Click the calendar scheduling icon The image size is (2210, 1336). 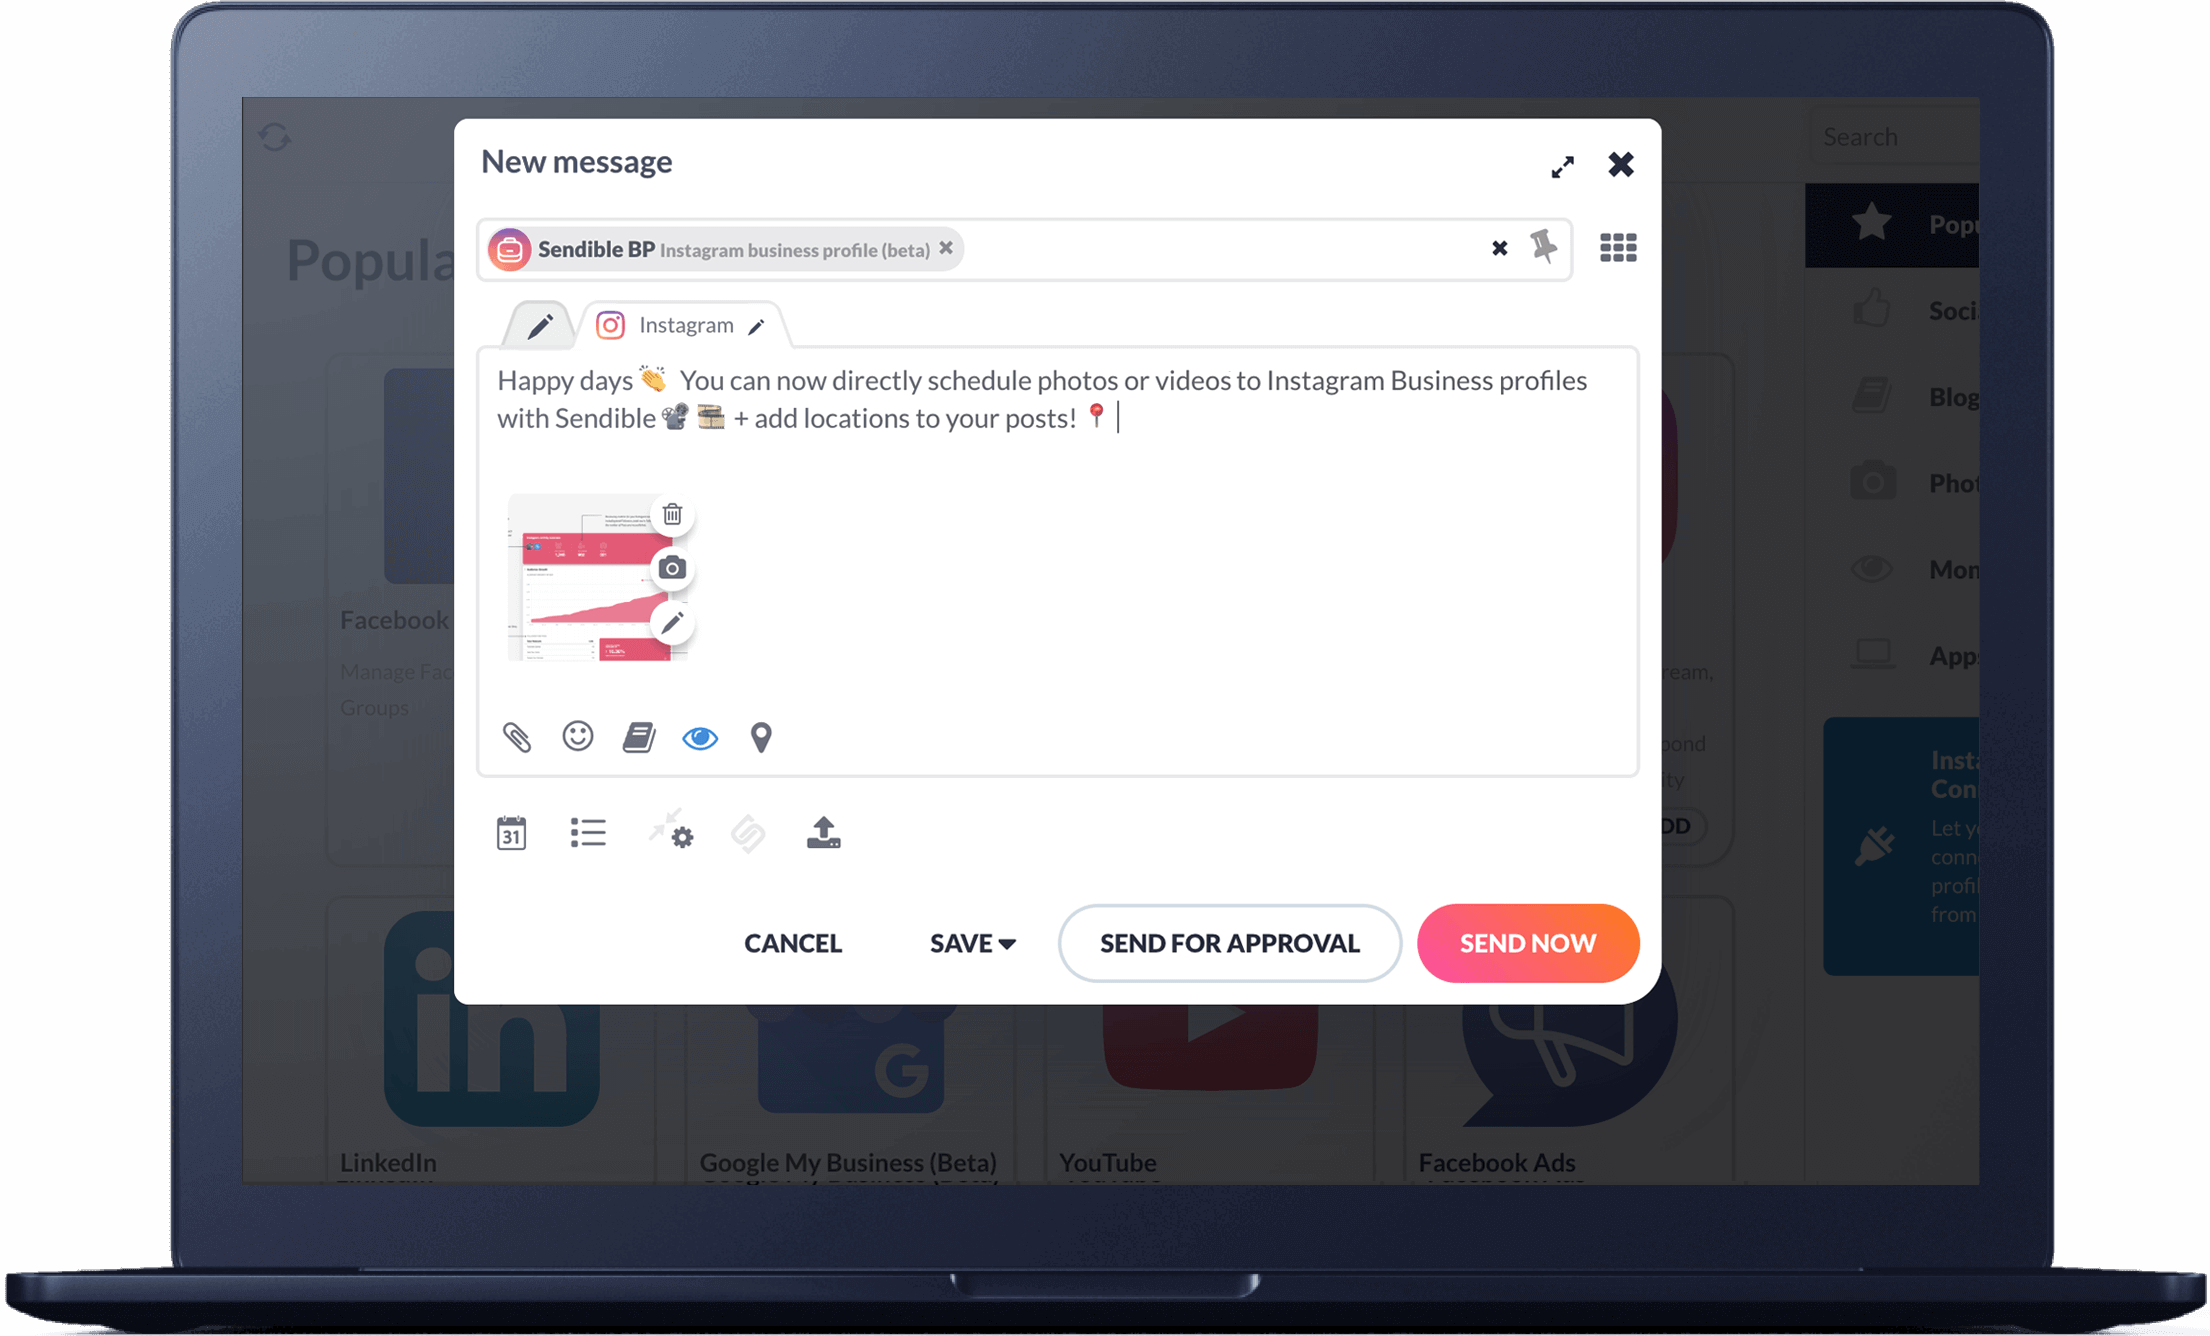pos(511,834)
